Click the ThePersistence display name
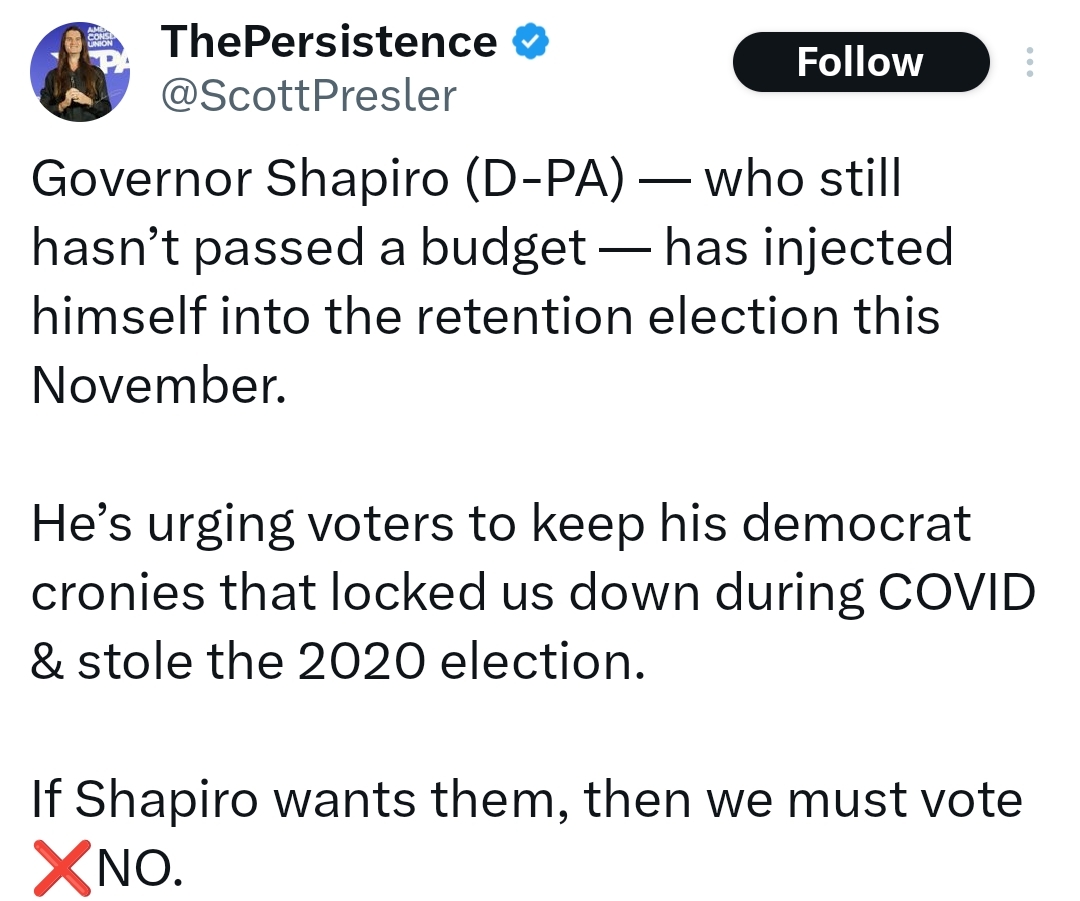 click(328, 41)
